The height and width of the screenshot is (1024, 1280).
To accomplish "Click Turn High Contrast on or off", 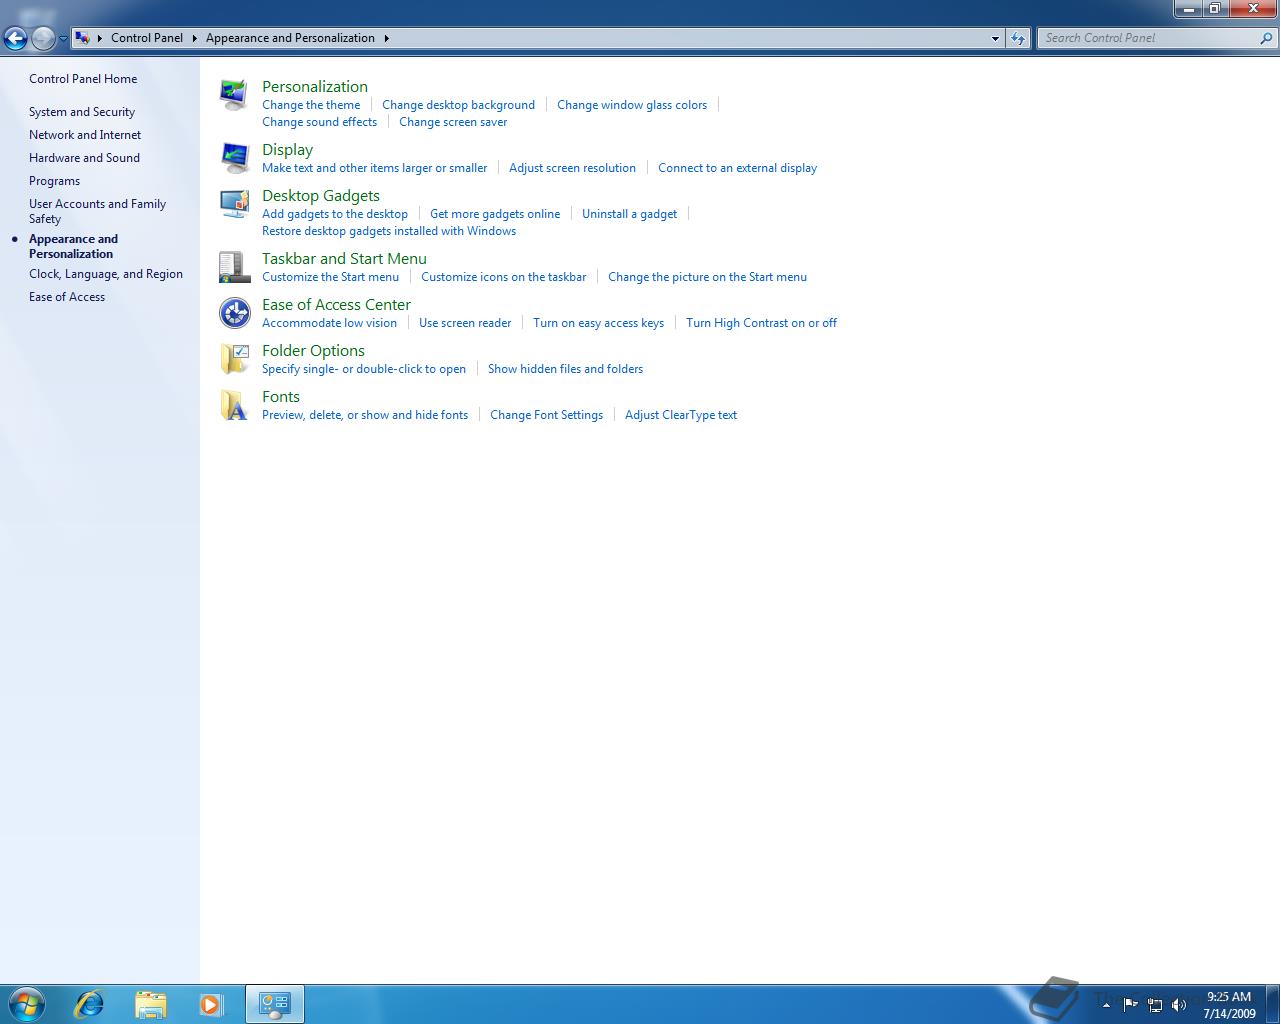I will 761,323.
